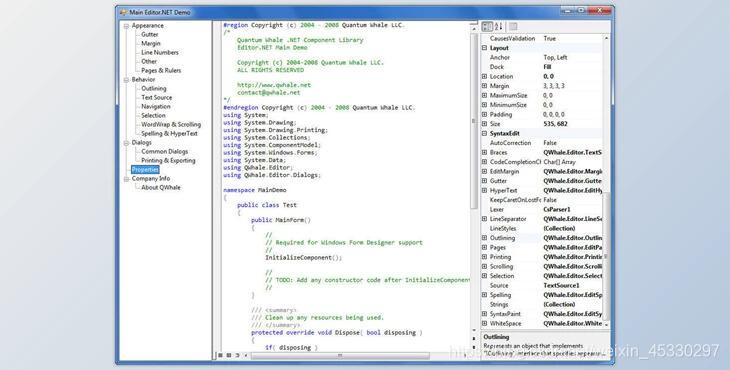Viewport: 730px width, 370px height.
Task: Select Spelling & HyperText tree item
Action: pos(169,134)
